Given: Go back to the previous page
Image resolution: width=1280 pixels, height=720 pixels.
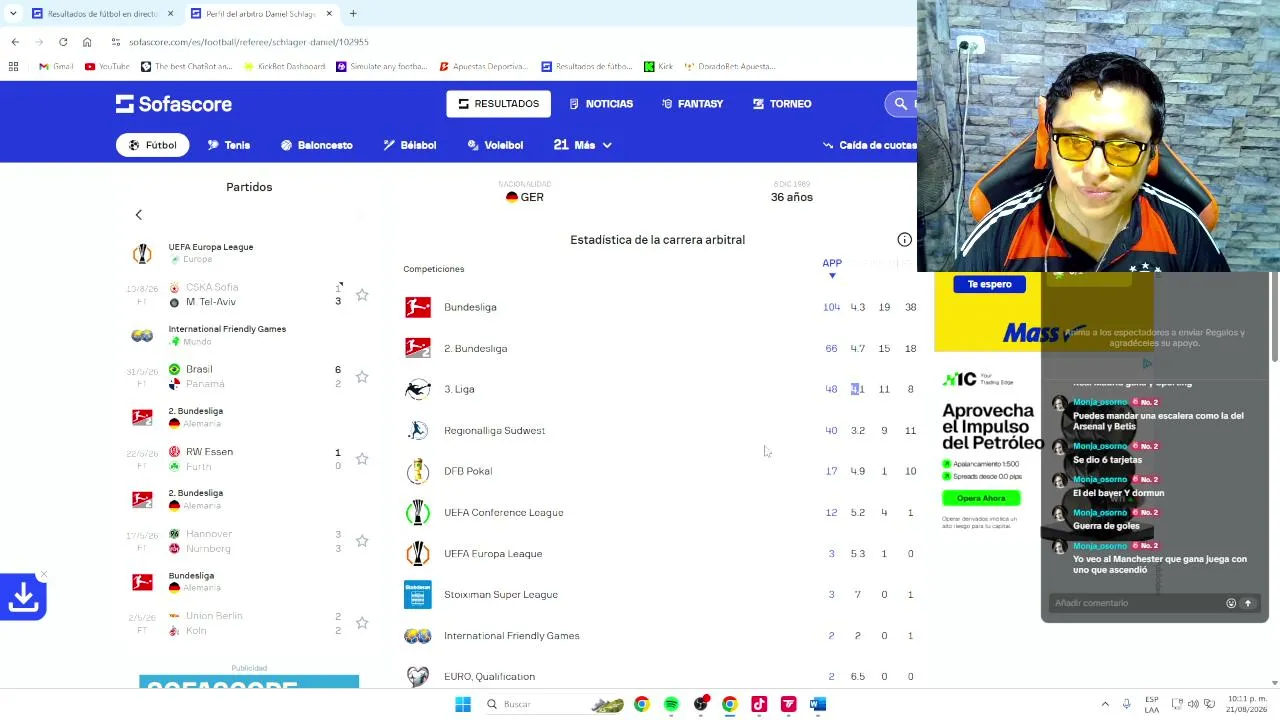Looking at the screenshot, I should coord(15,42).
